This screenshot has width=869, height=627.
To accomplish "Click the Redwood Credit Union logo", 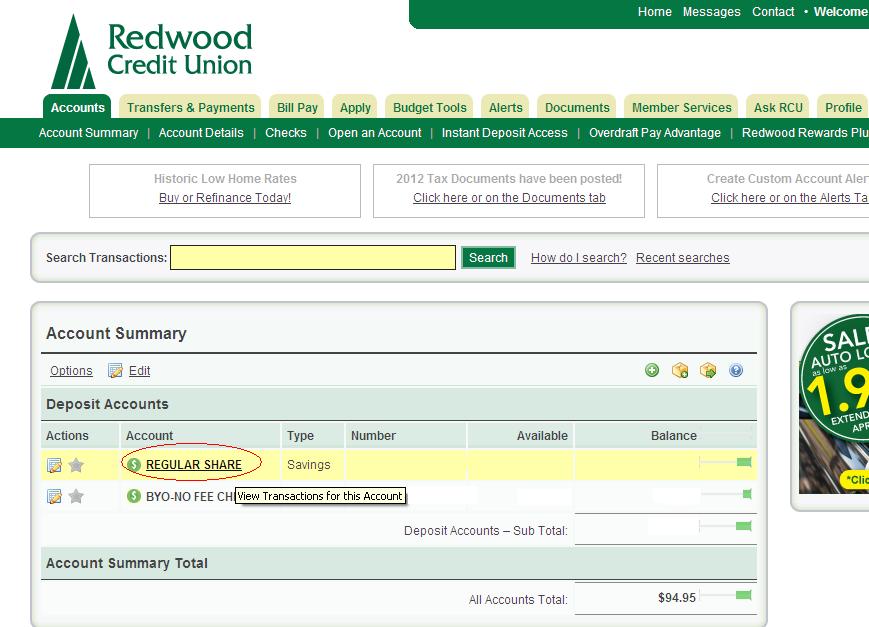I will click(x=152, y=52).
